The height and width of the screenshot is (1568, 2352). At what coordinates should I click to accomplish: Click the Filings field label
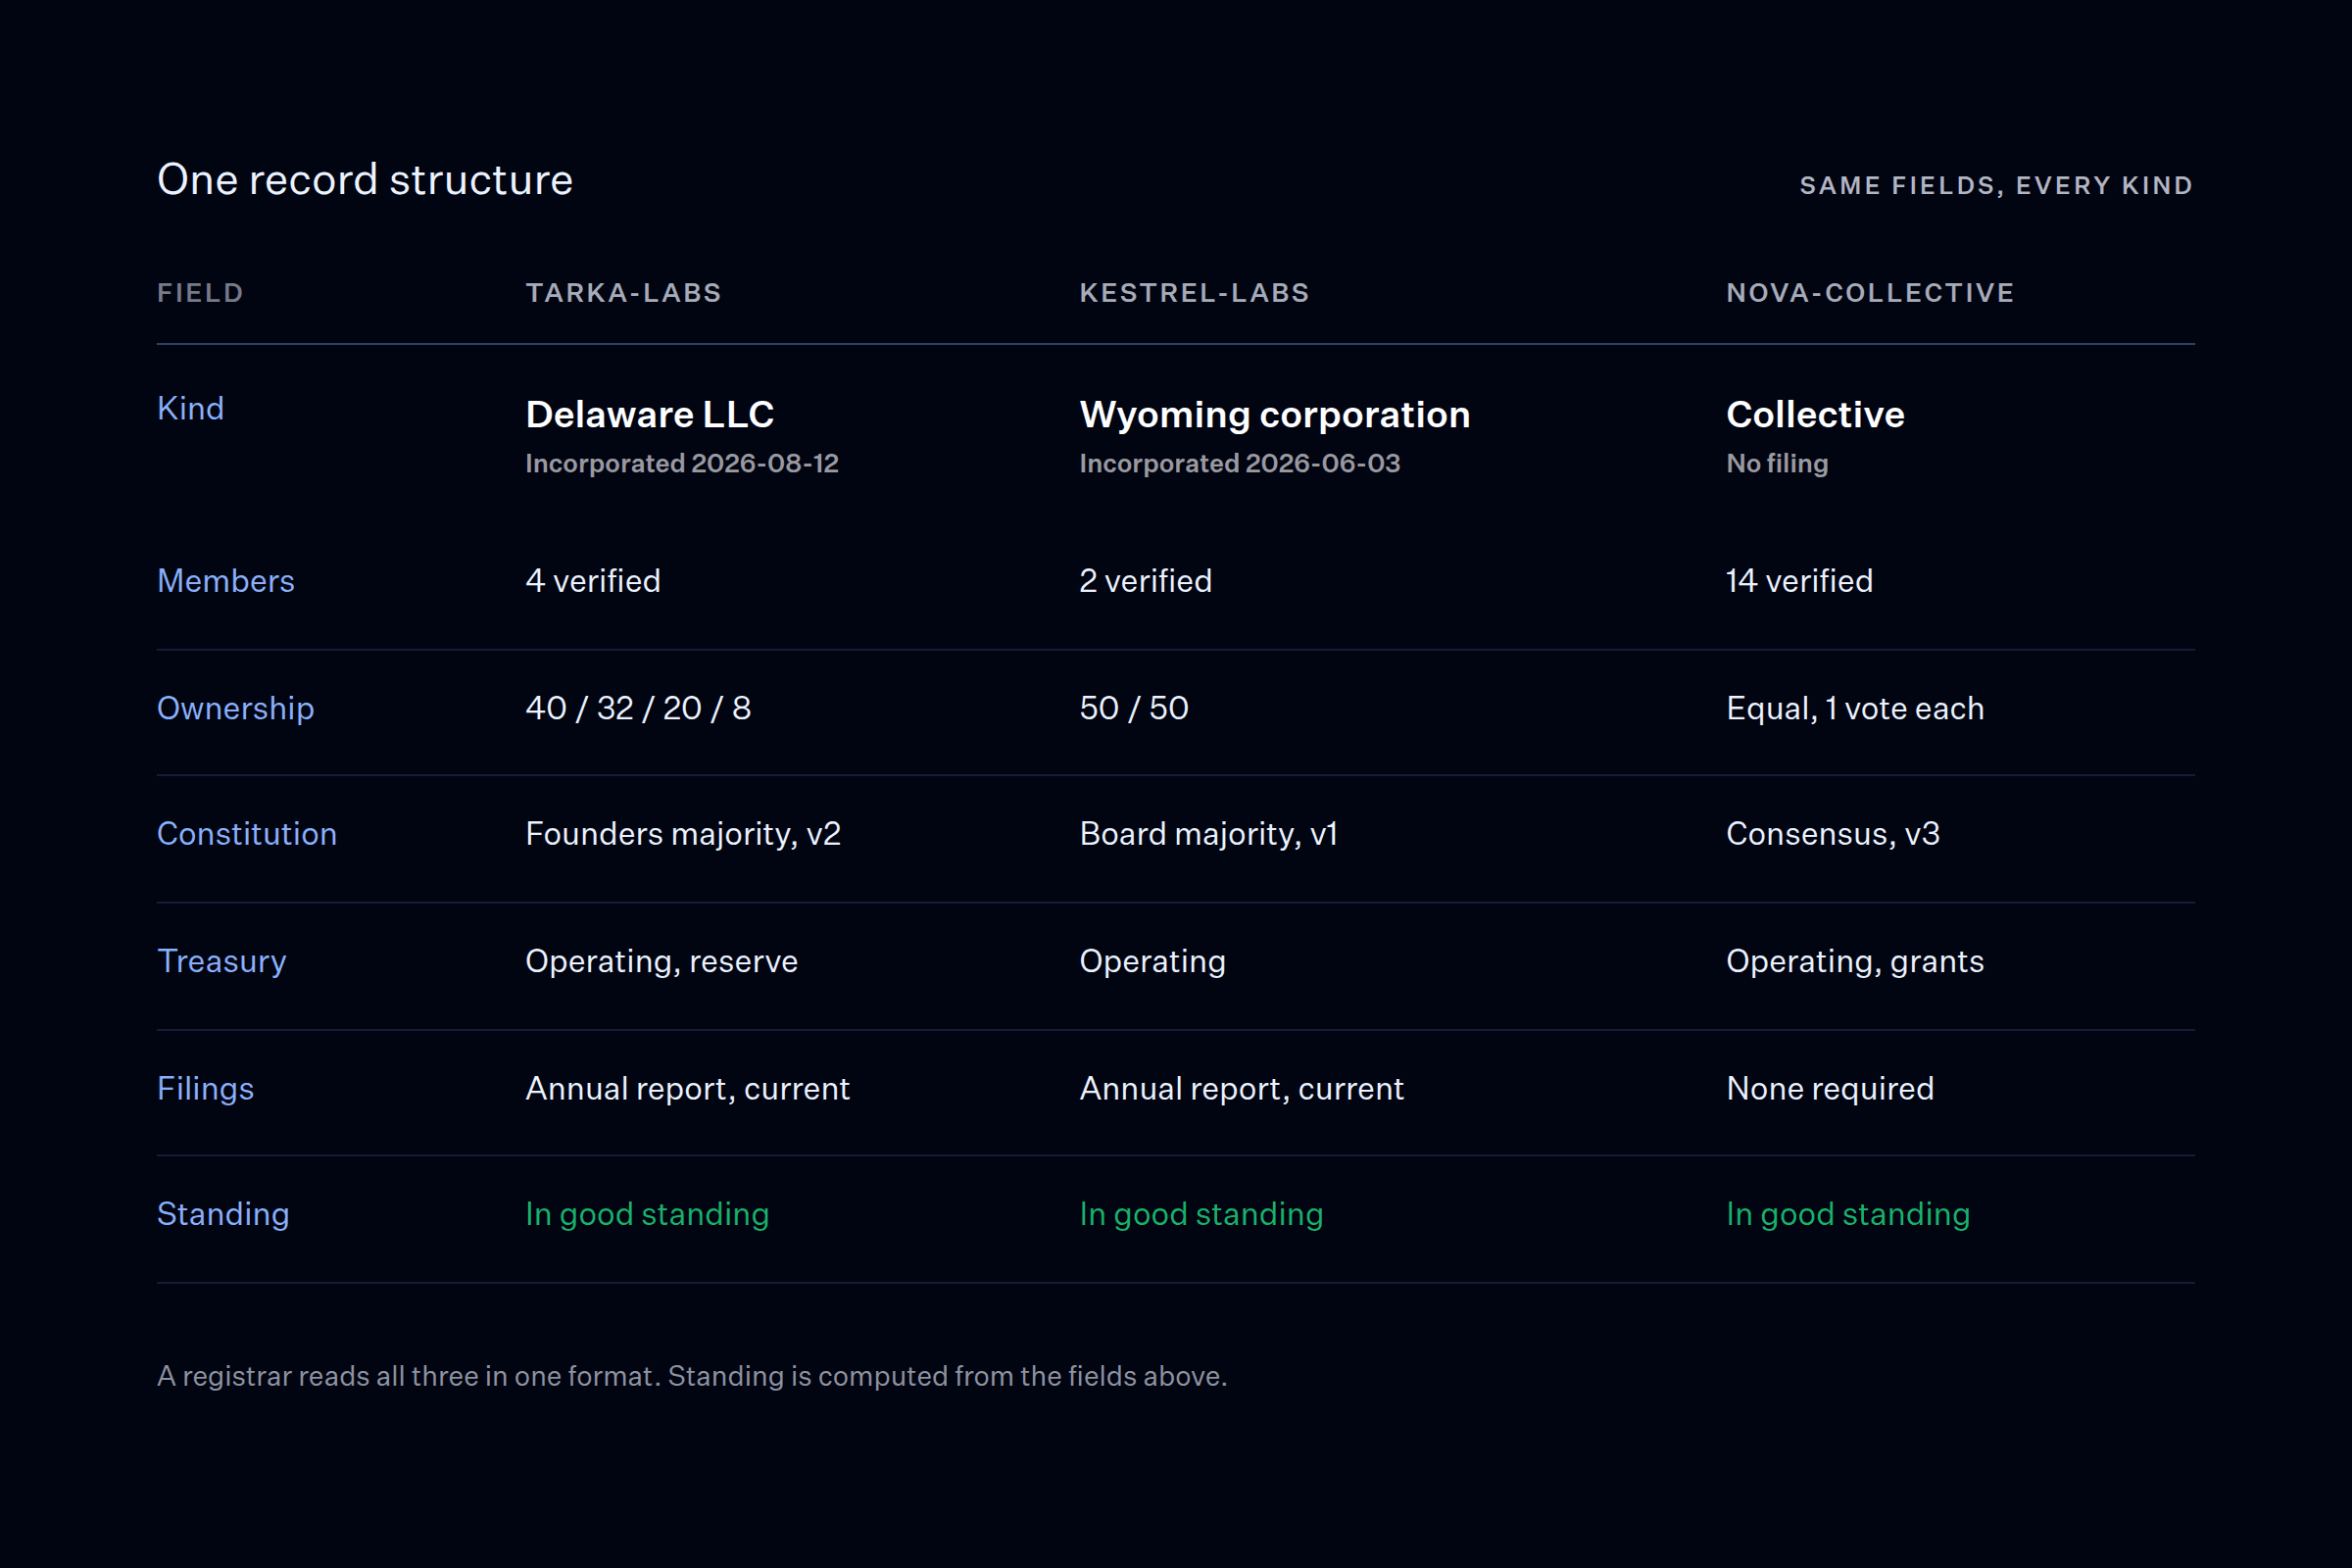[x=205, y=1089]
